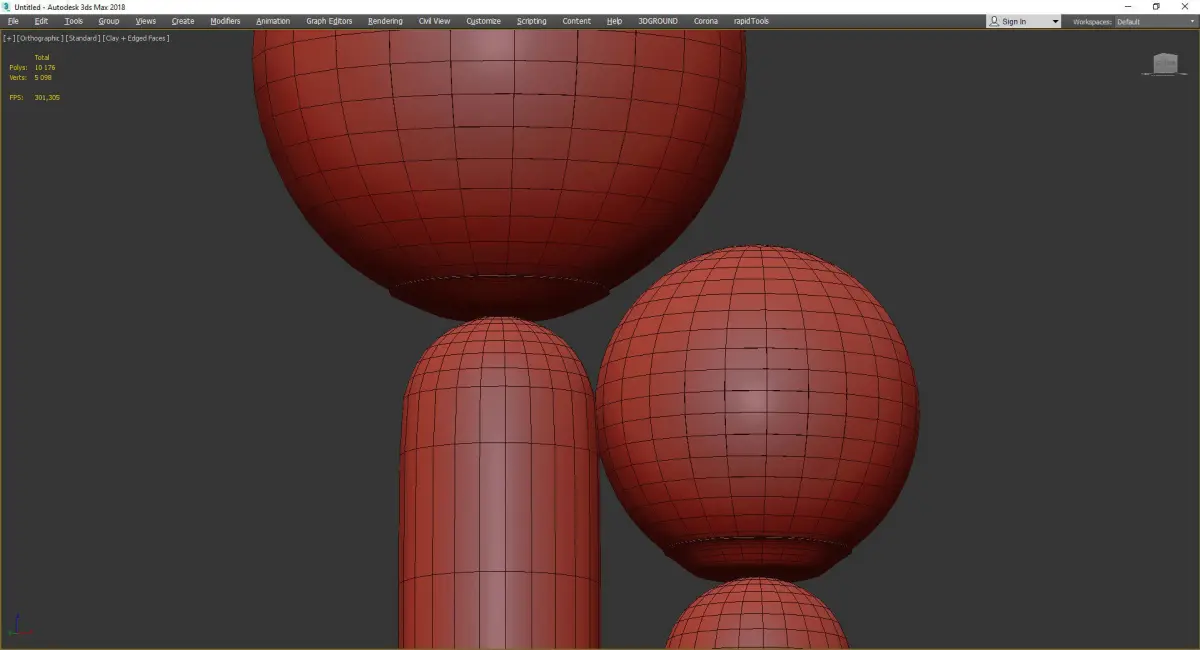Click the Verts count statistic

30,77
